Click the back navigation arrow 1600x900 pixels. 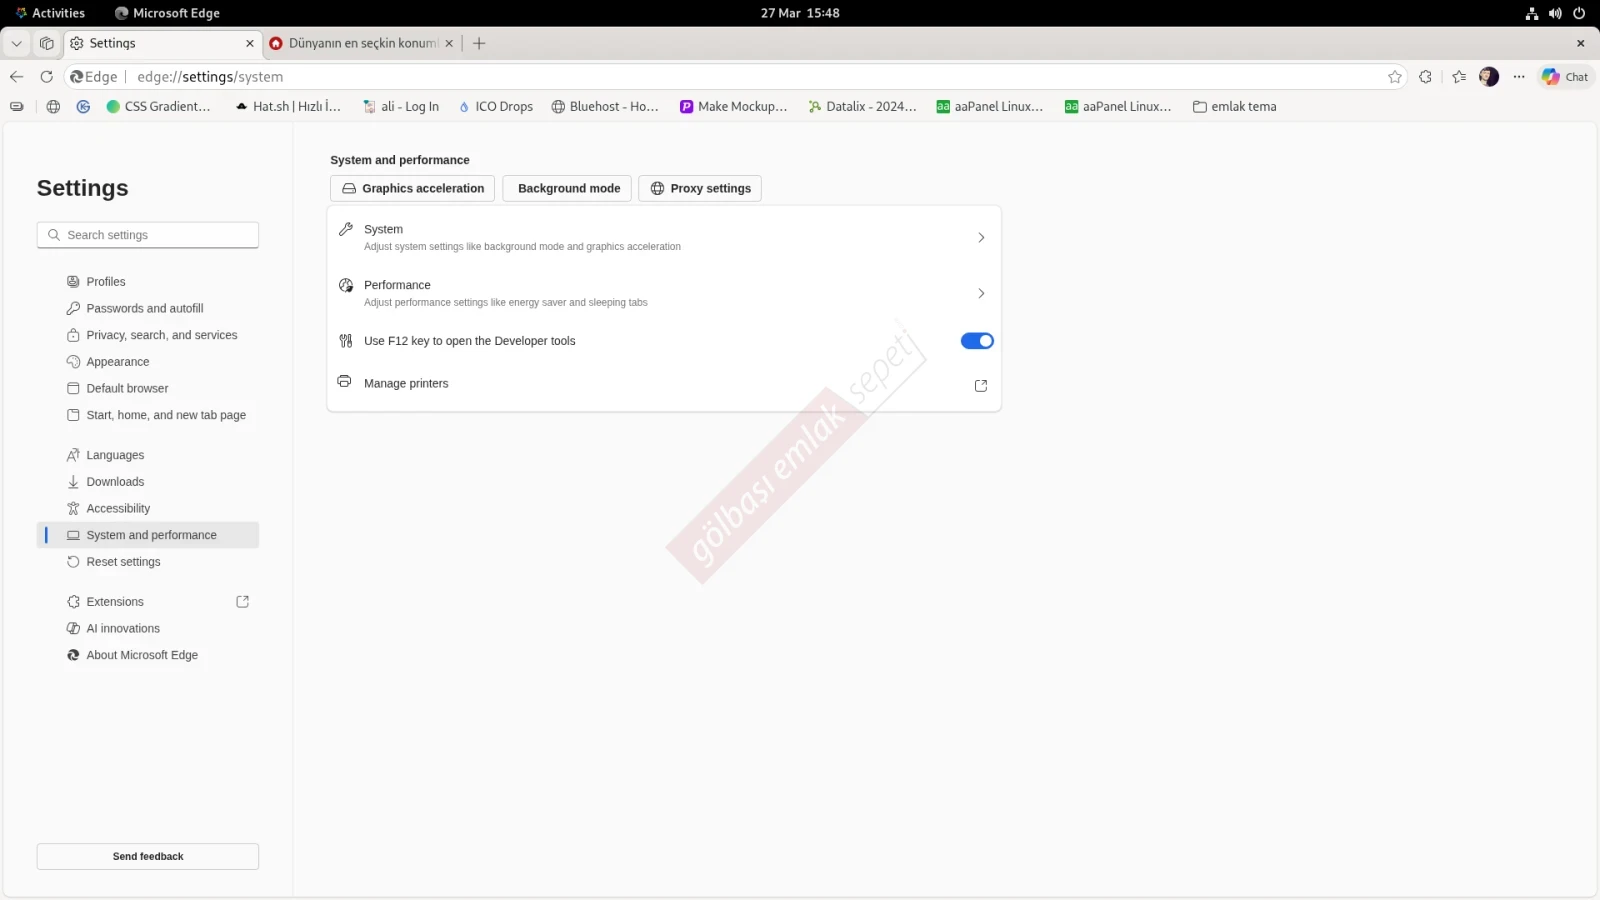click(16, 77)
